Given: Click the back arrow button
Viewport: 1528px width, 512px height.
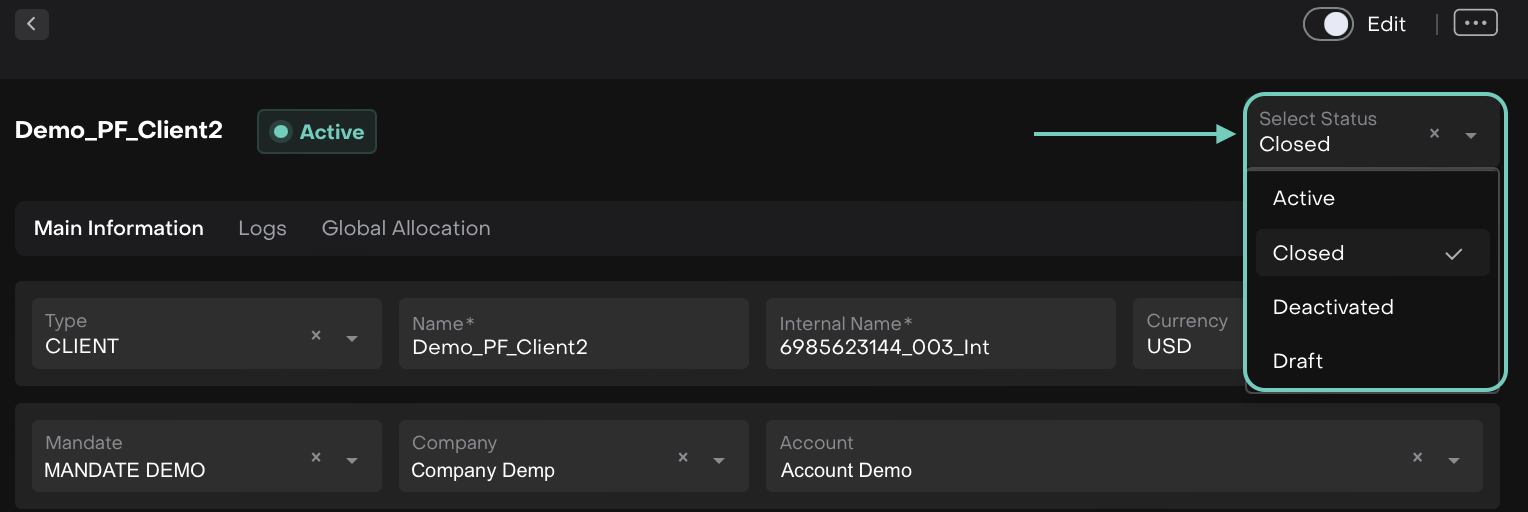Looking at the screenshot, I should pos(32,24).
